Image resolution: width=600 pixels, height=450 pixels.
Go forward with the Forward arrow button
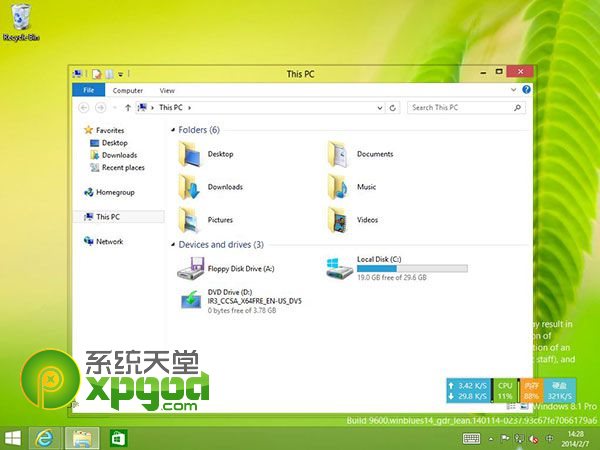coord(100,108)
